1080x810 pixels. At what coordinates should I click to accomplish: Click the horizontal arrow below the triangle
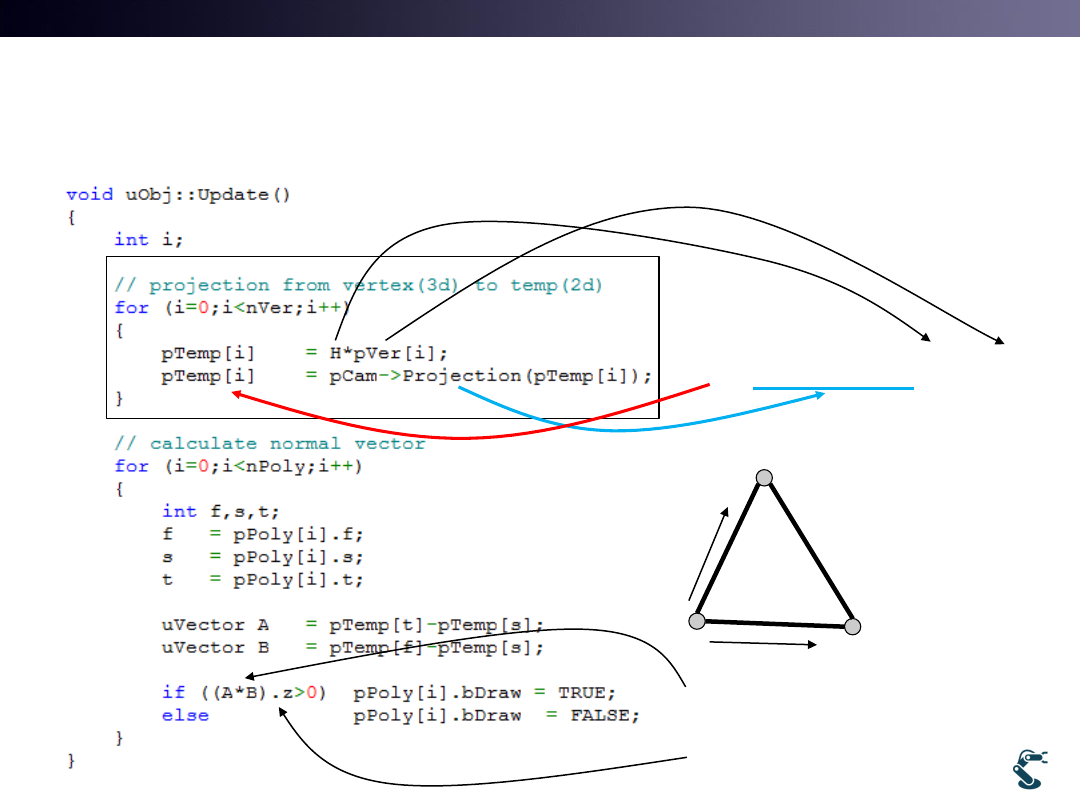tap(763, 645)
